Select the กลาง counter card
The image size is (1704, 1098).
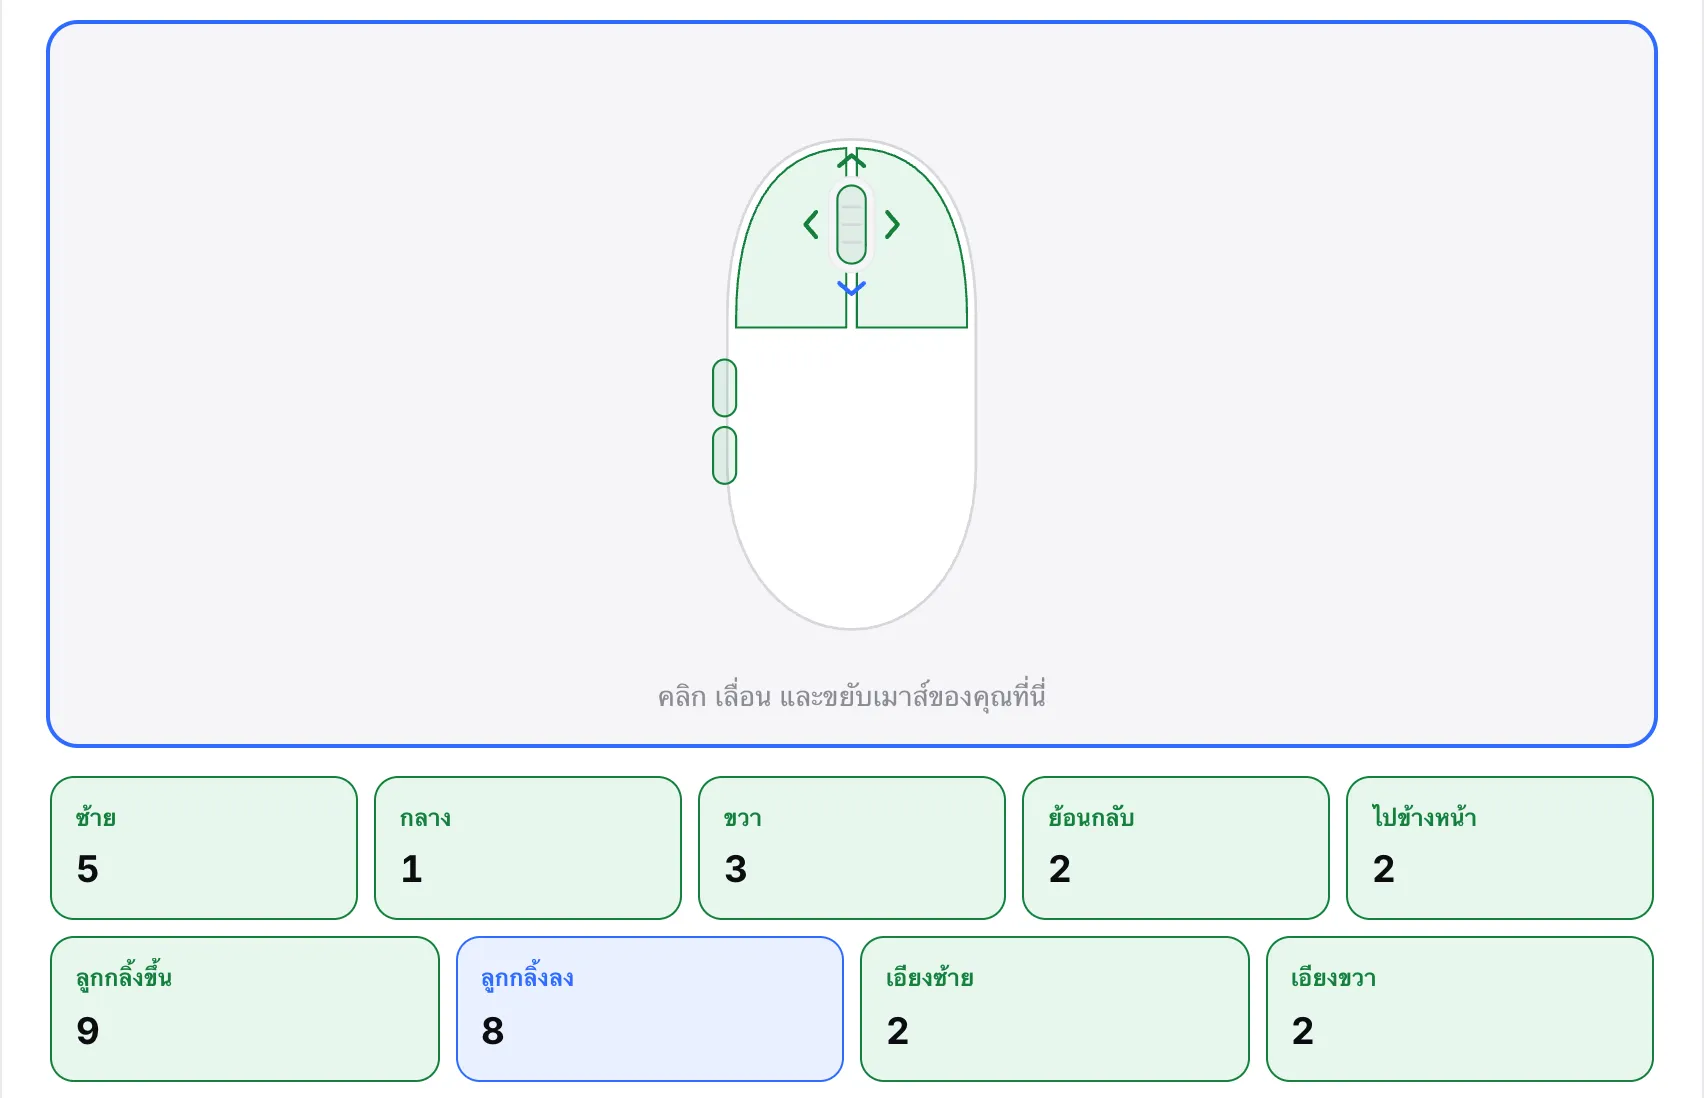click(x=528, y=848)
